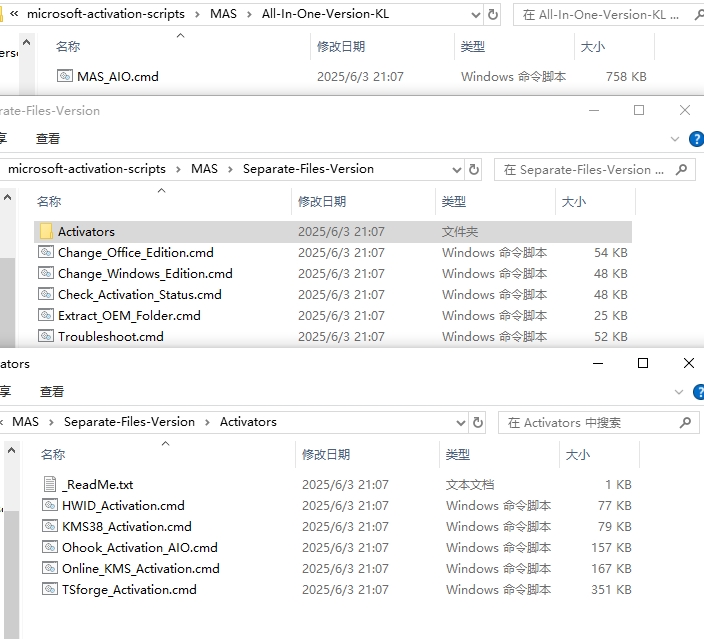
Task: Click the Activators folder icon
Action: (x=46, y=231)
